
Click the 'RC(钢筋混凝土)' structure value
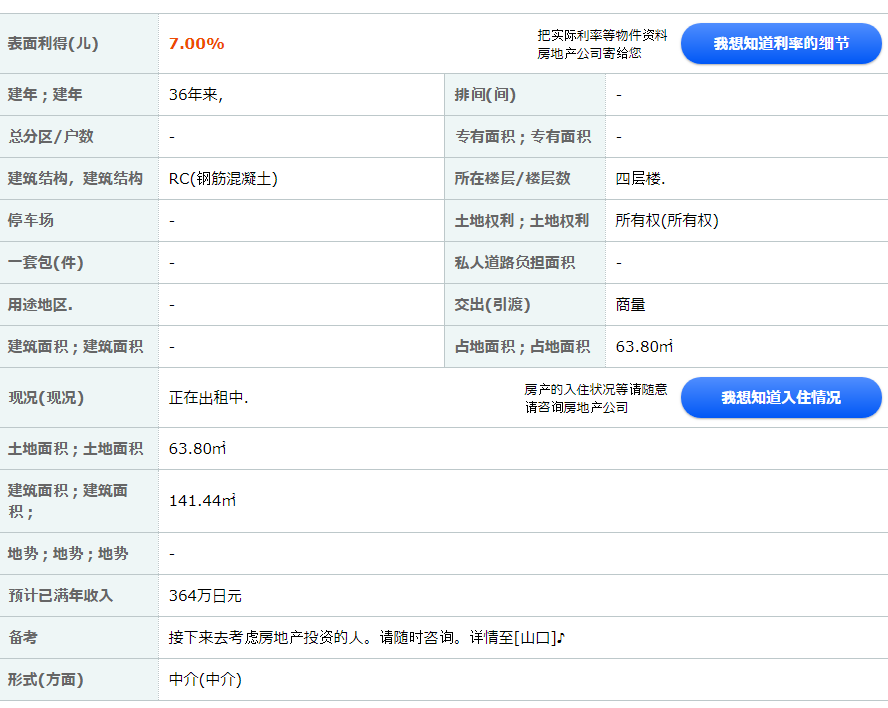(x=223, y=179)
